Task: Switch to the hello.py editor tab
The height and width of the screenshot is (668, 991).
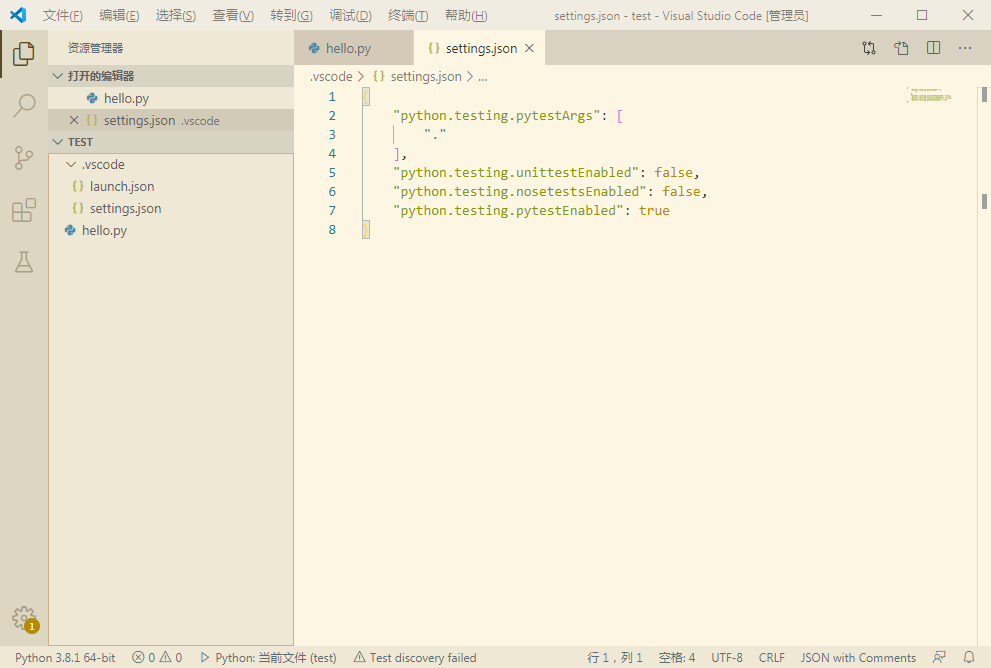Action: pyautogui.click(x=354, y=48)
